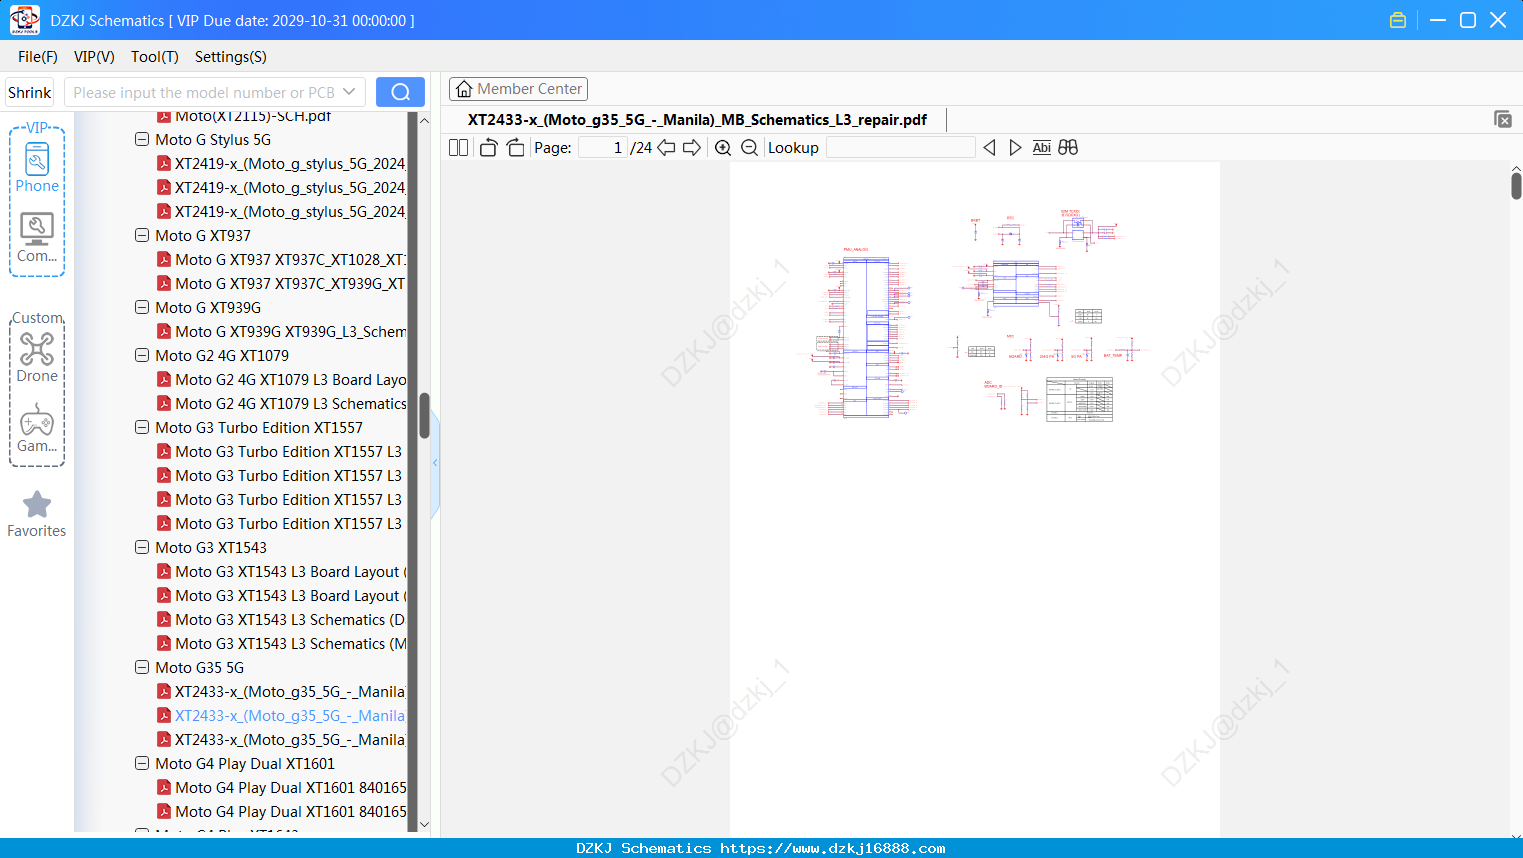Rotate the page clockwise
Image resolution: width=1523 pixels, height=858 pixels.
coord(515,148)
